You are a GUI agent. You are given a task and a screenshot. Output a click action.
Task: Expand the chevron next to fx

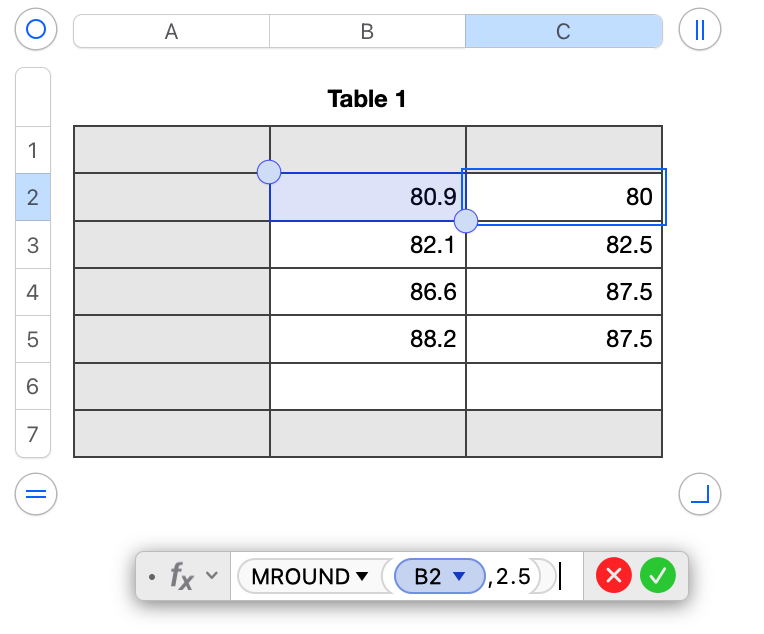[x=211, y=576]
